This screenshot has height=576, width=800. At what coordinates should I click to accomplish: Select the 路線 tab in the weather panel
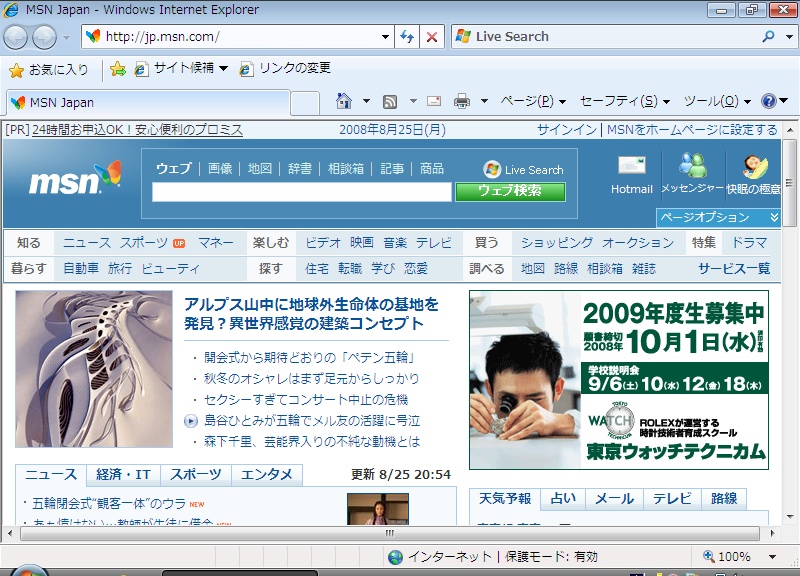tap(724, 498)
